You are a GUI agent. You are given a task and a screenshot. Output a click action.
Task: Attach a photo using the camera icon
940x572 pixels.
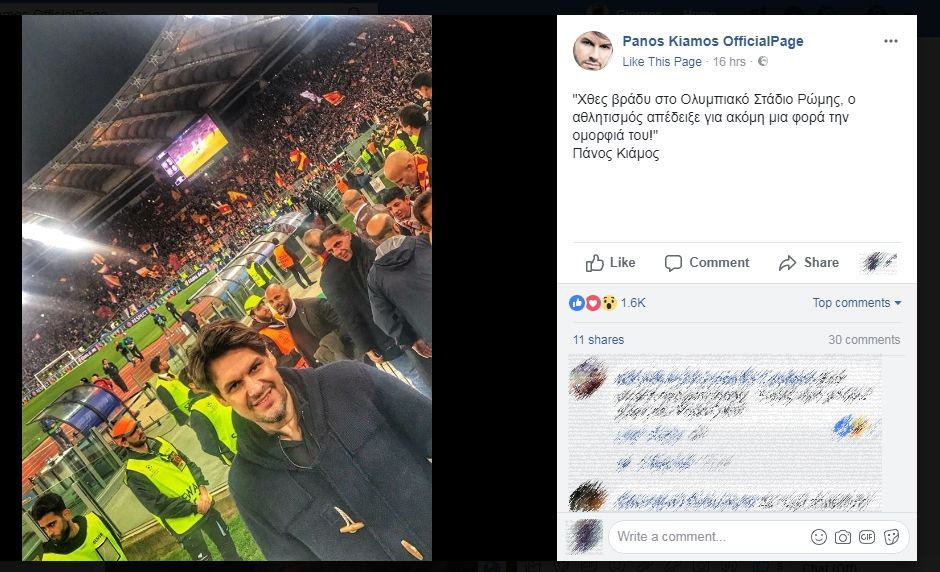point(843,537)
